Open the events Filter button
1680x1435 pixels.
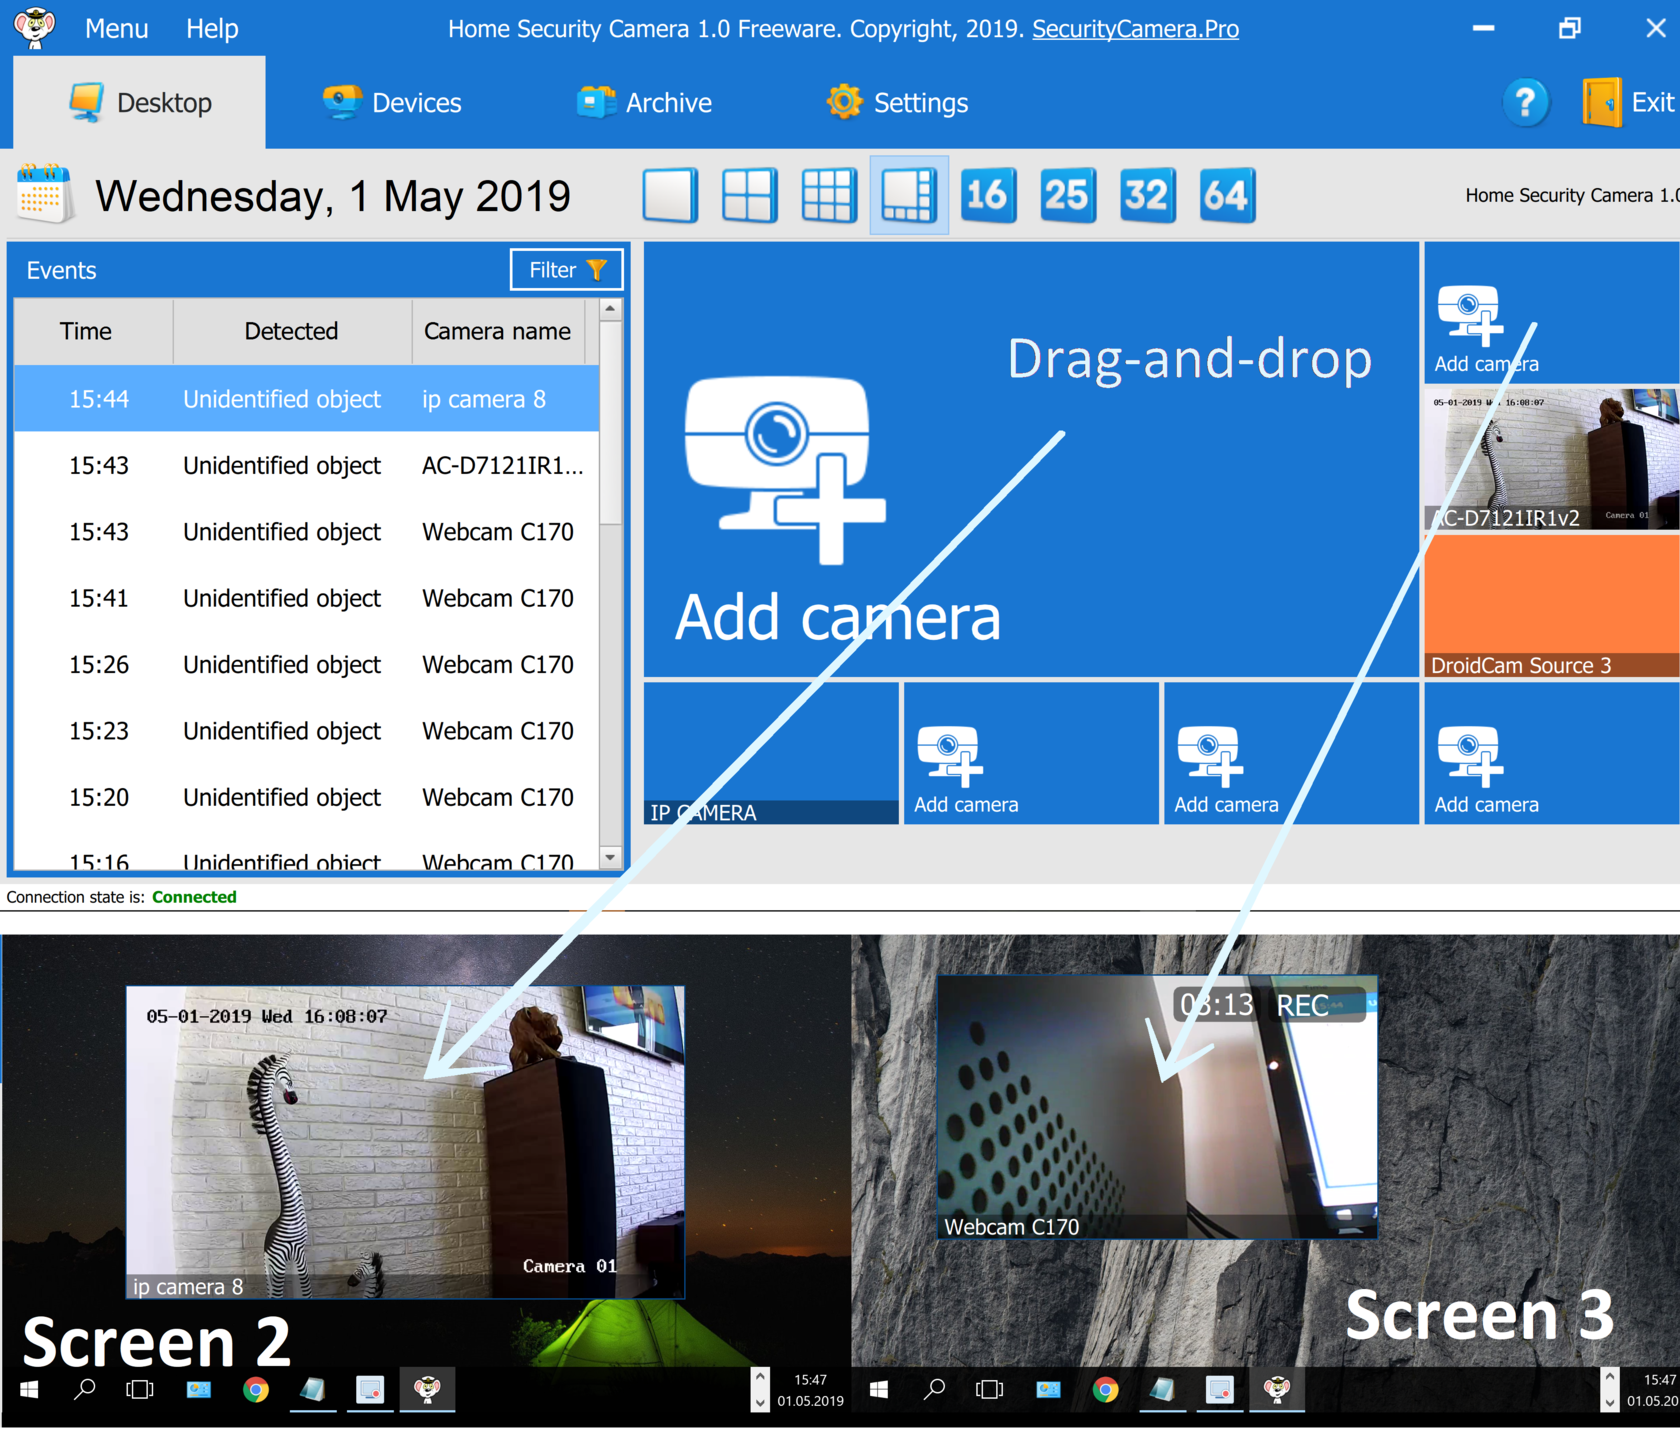(x=567, y=270)
